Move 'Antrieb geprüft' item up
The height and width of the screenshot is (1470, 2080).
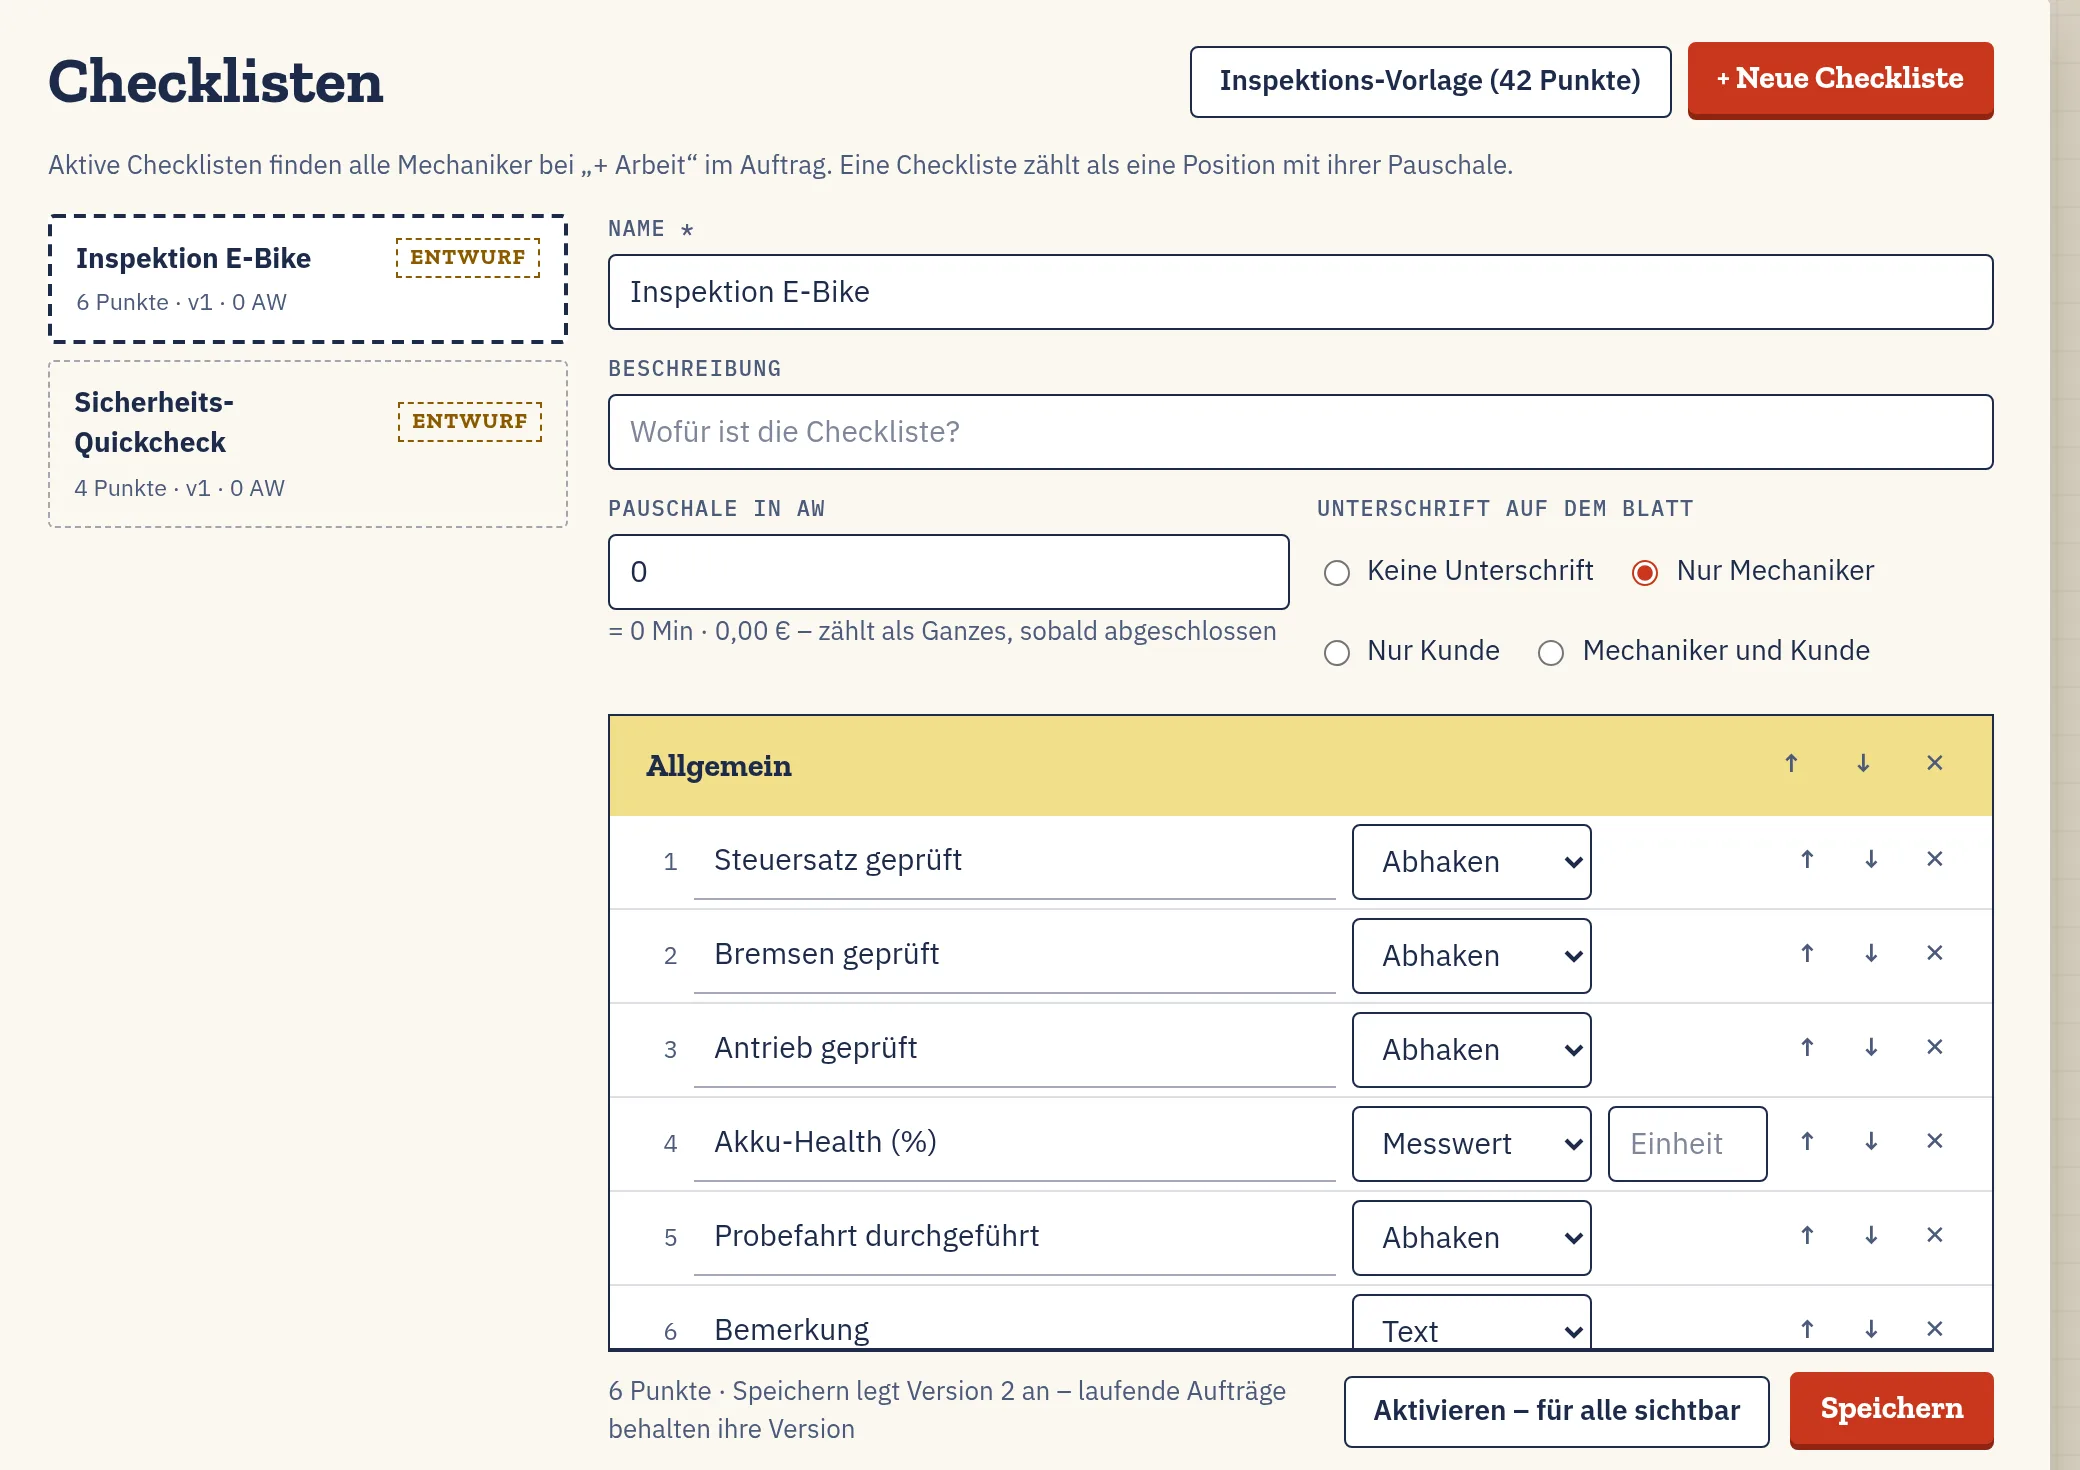1807,1048
